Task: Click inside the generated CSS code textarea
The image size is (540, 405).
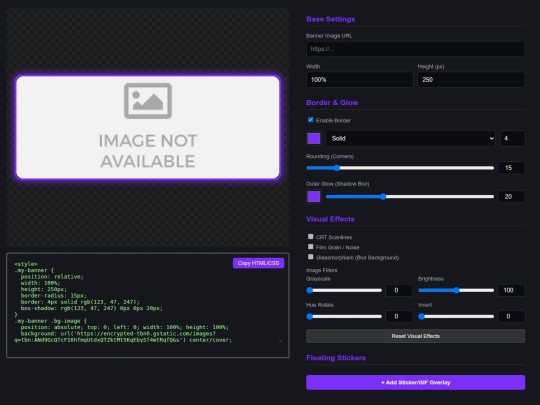Action: 148,305
